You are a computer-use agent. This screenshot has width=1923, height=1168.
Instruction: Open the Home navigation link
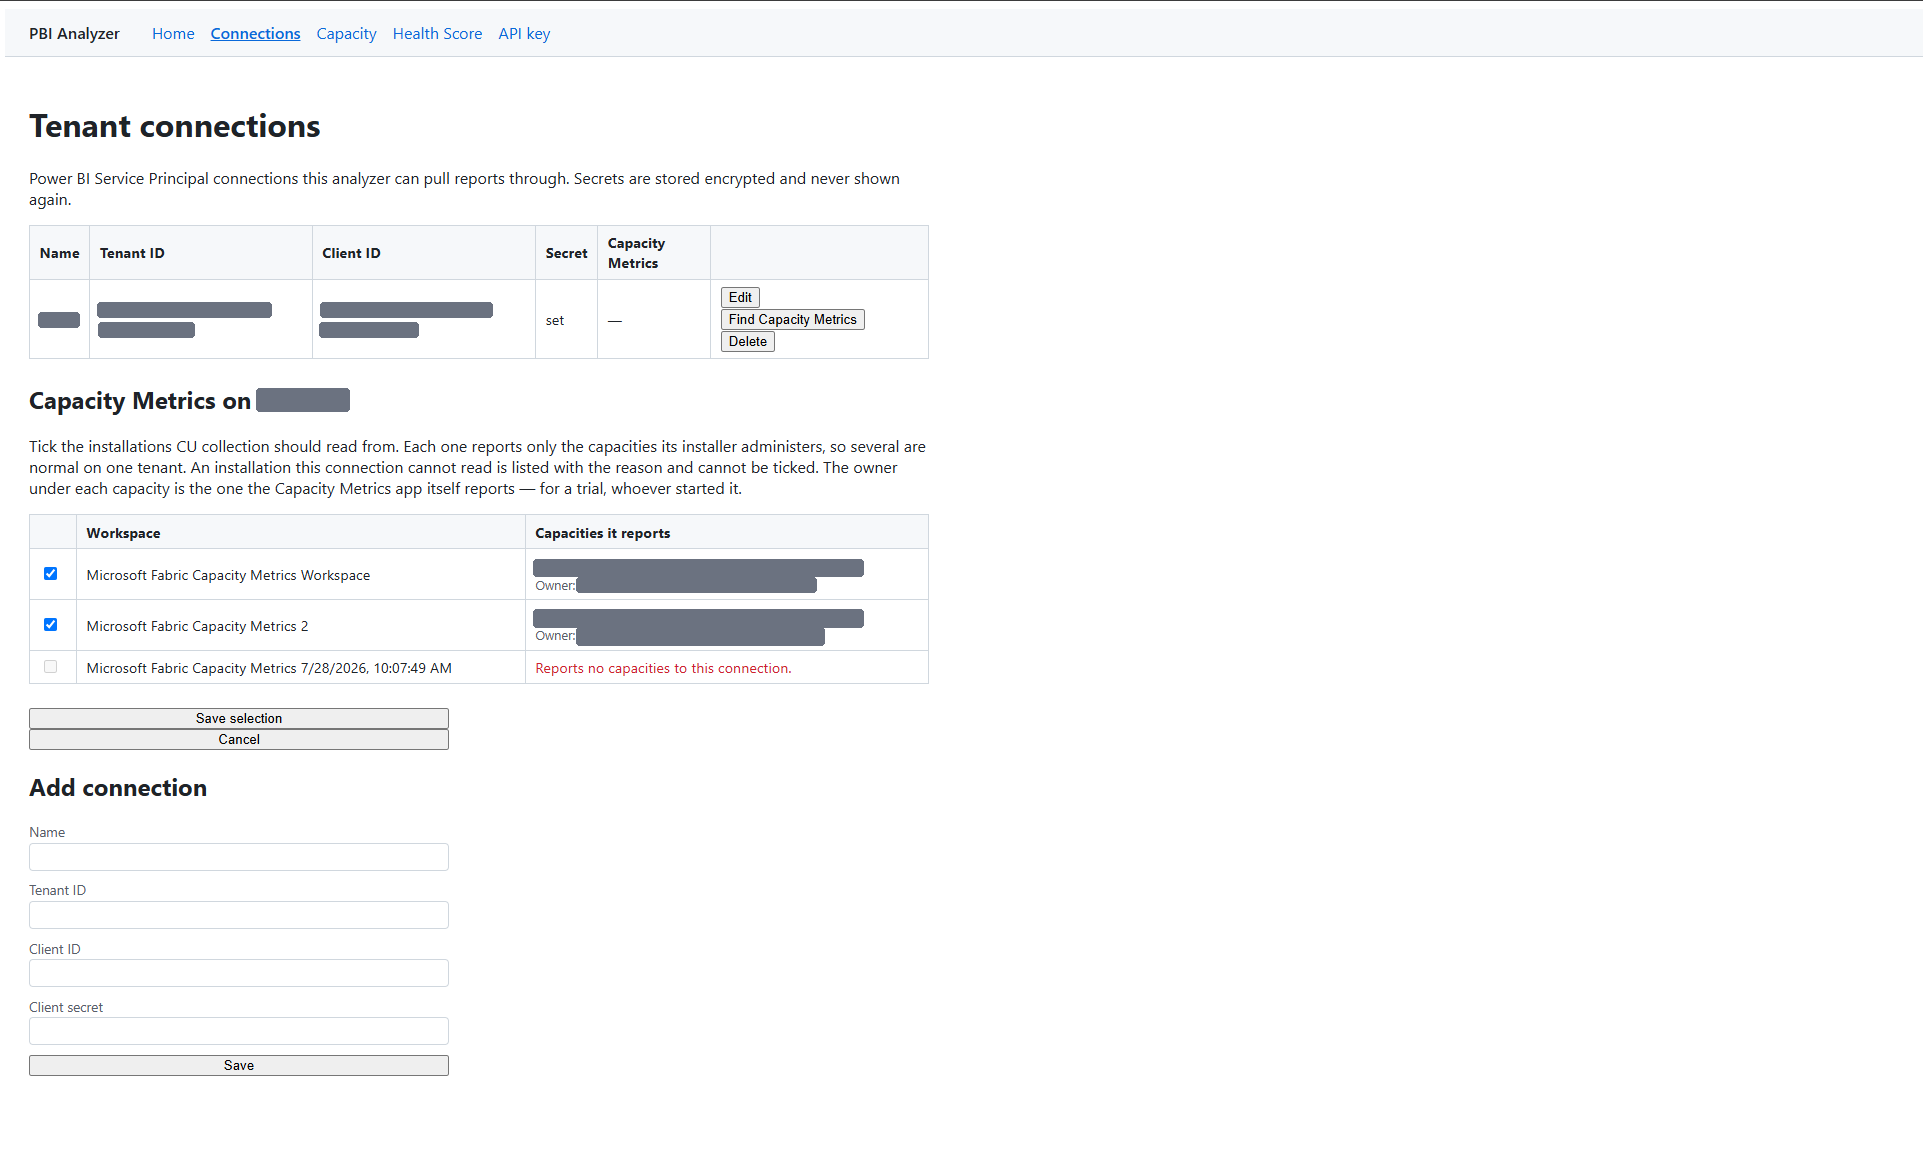pyautogui.click(x=173, y=34)
